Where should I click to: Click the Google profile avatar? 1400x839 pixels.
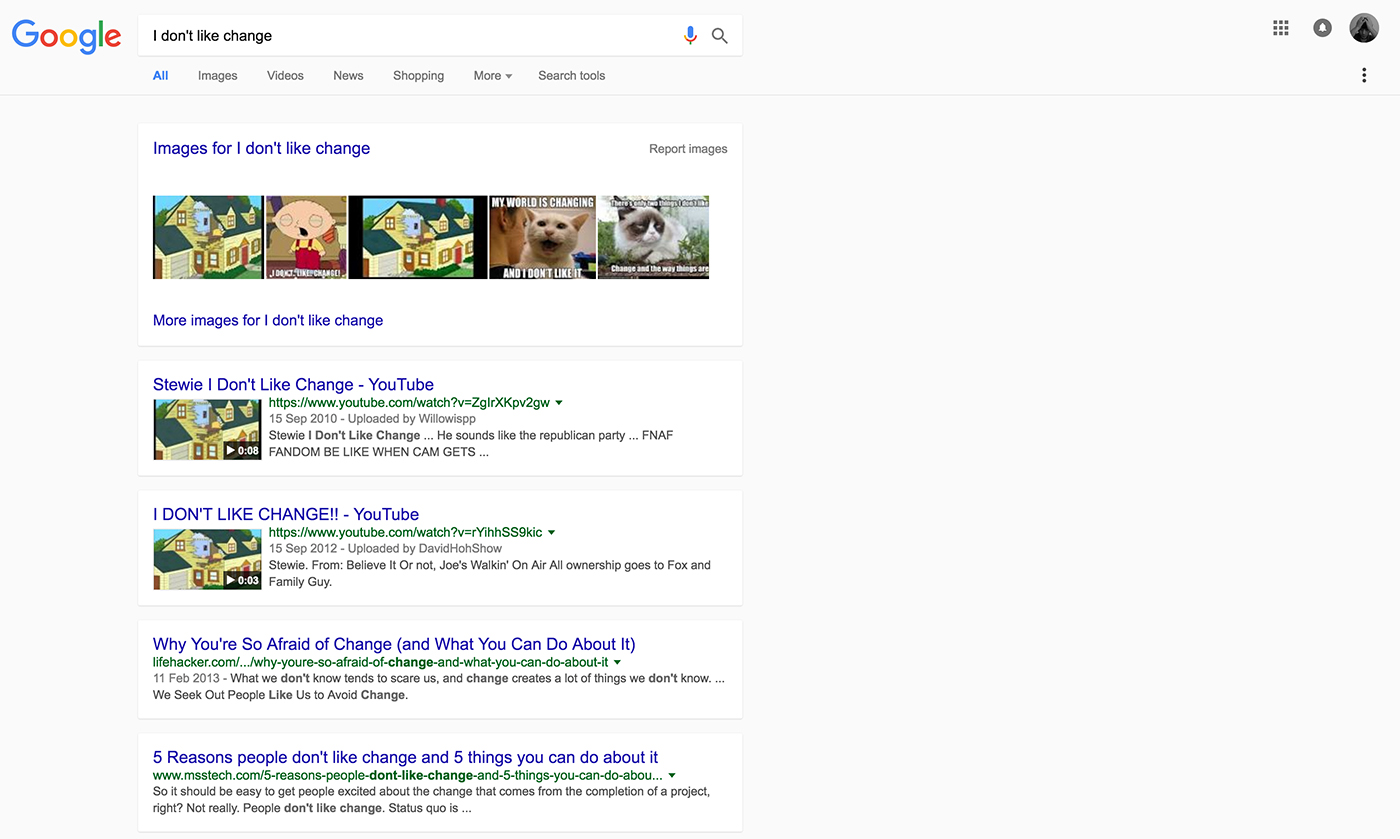pos(1363,27)
